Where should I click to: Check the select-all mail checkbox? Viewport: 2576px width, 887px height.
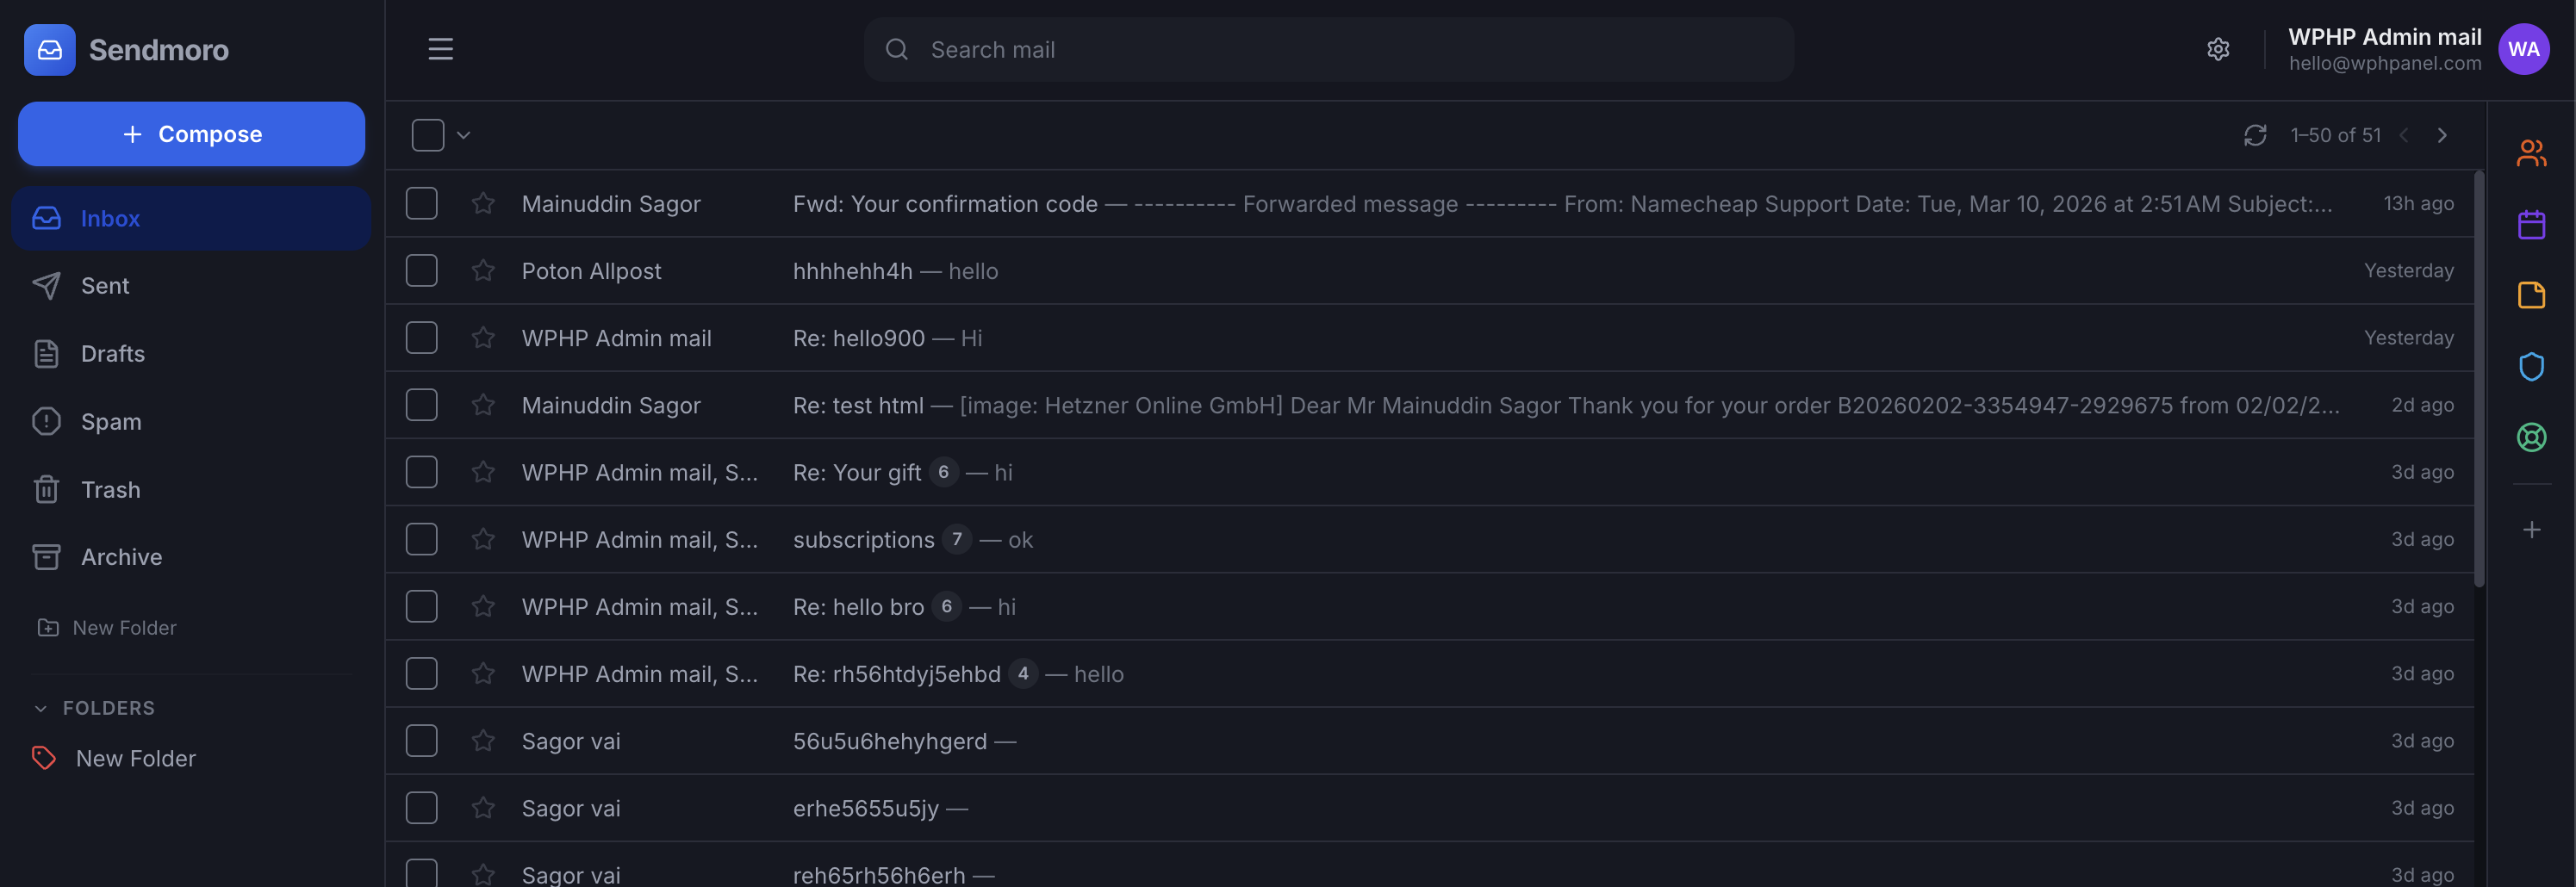(427, 134)
